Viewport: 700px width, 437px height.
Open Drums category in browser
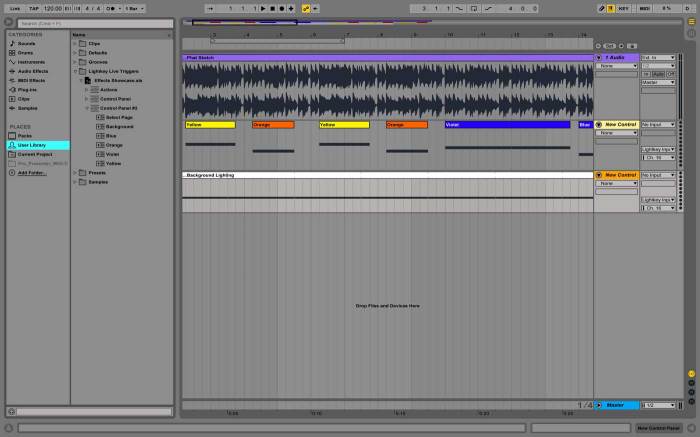[x=25, y=53]
